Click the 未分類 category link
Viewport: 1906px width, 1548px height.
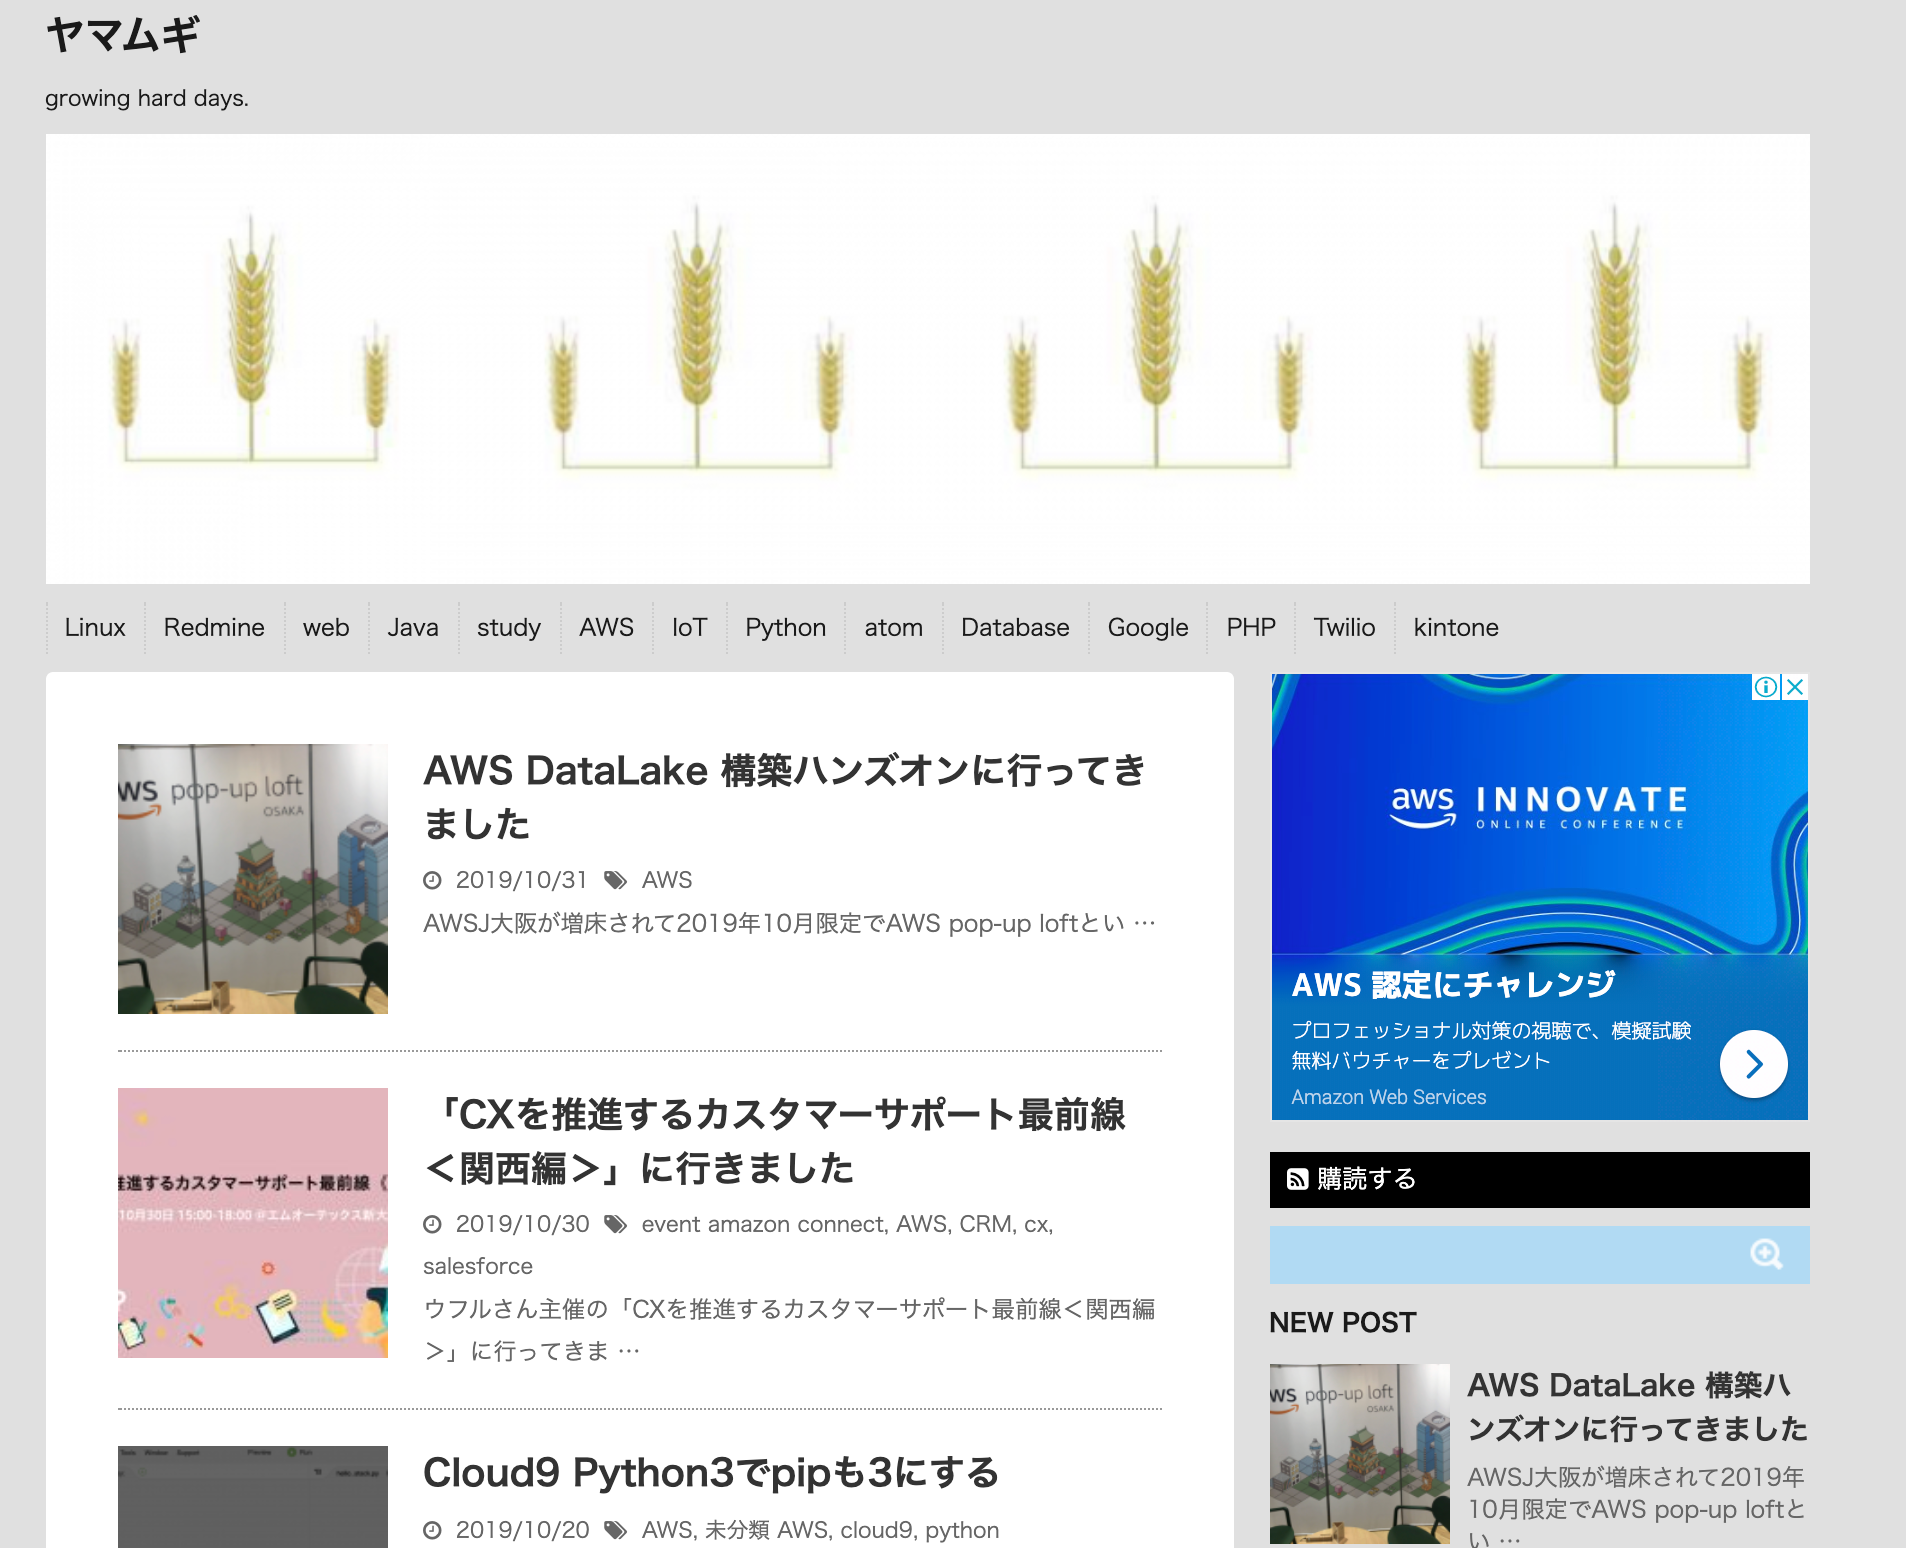[x=737, y=1530]
